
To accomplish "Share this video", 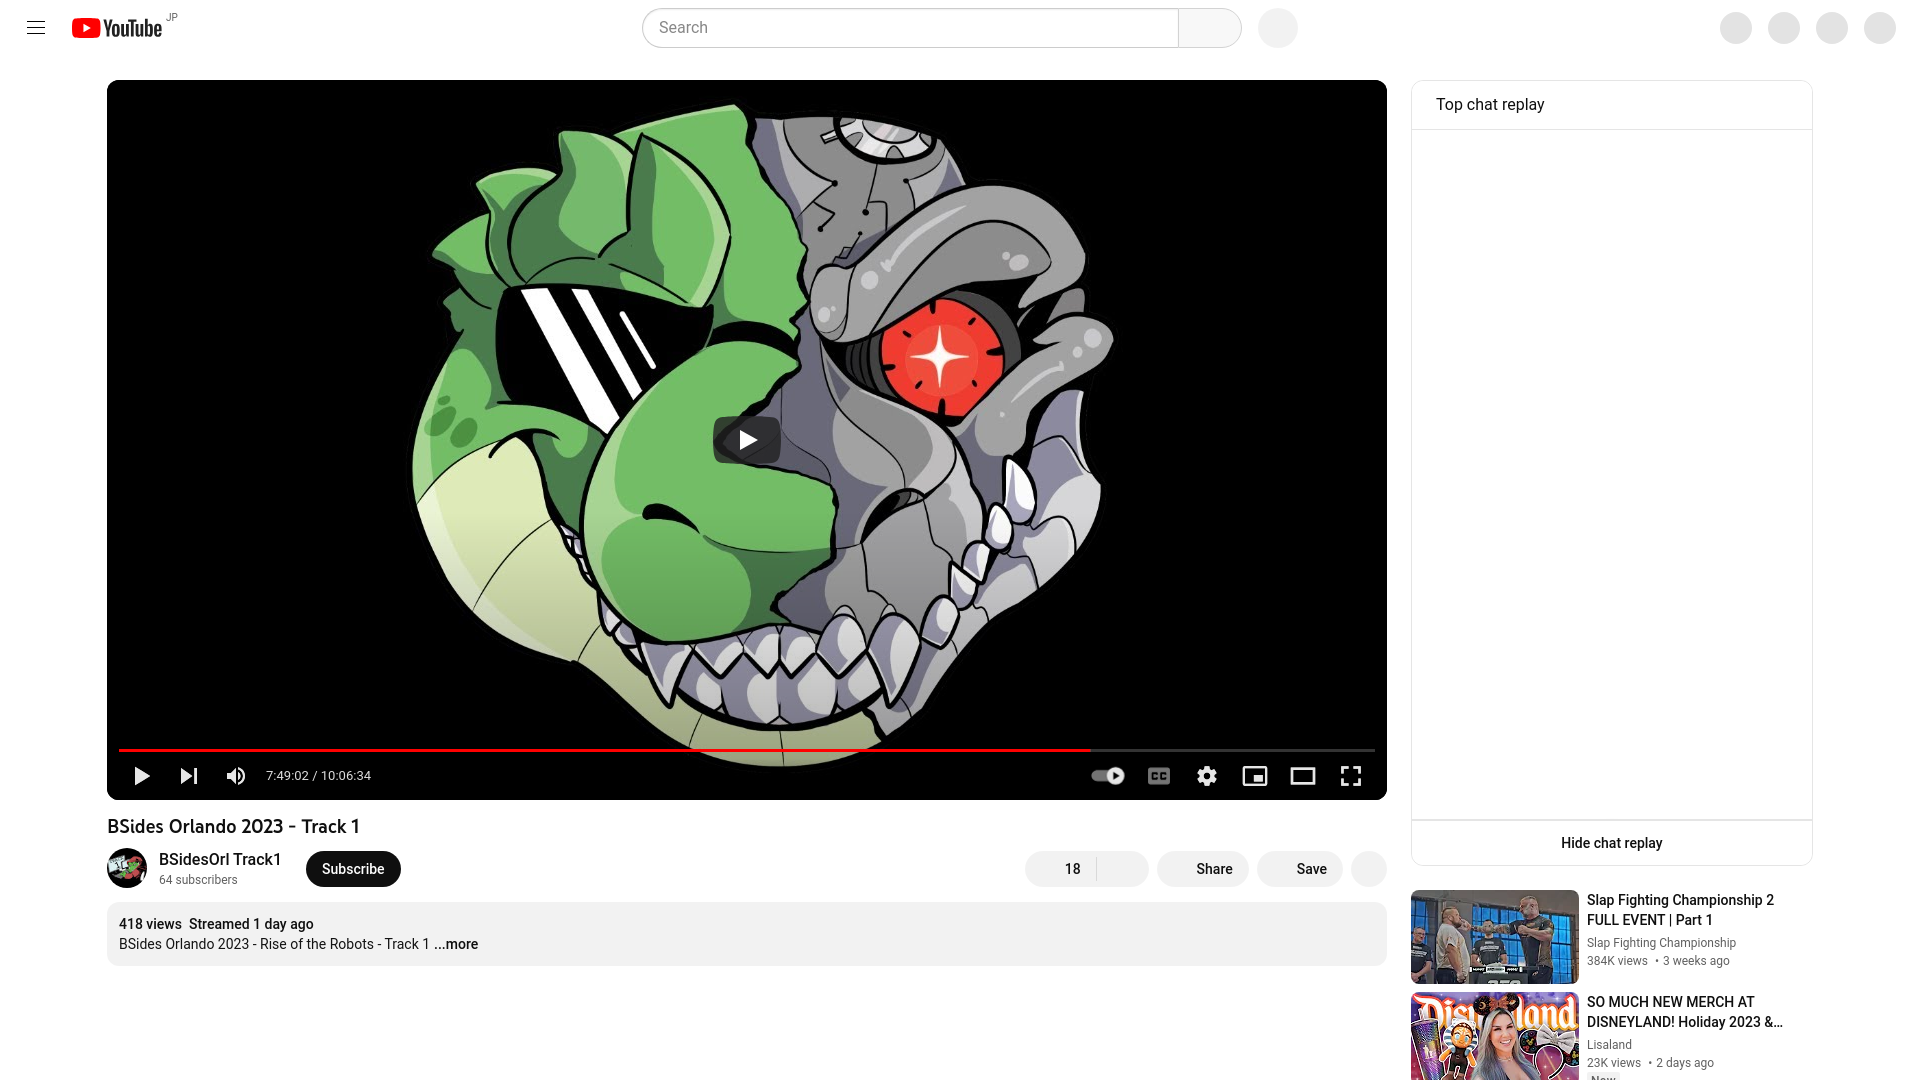I will [1203, 869].
